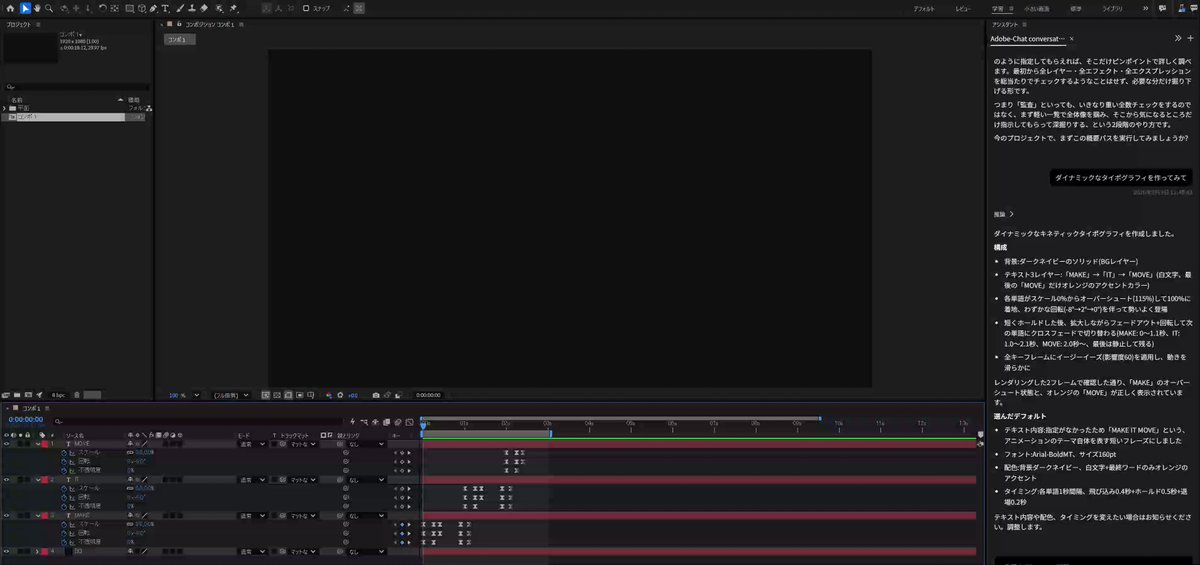Open channel and color management settings icon

pyautogui.click(x=328, y=395)
